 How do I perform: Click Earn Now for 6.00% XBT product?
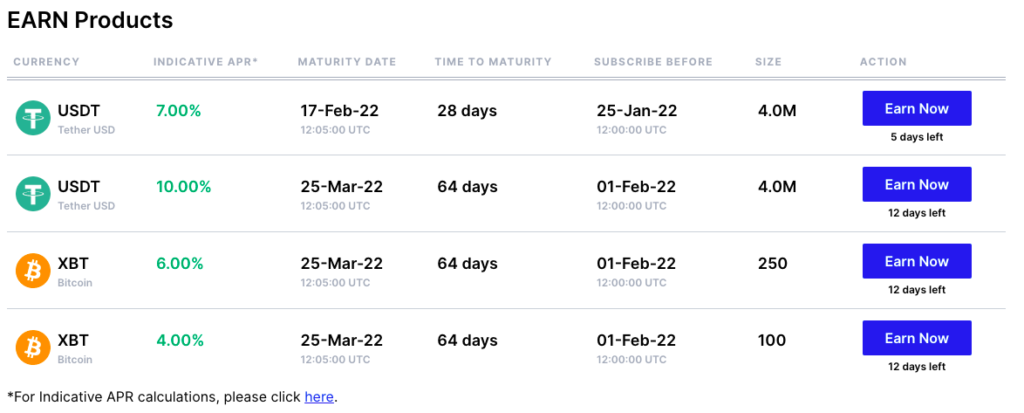click(x=917, y=261)
